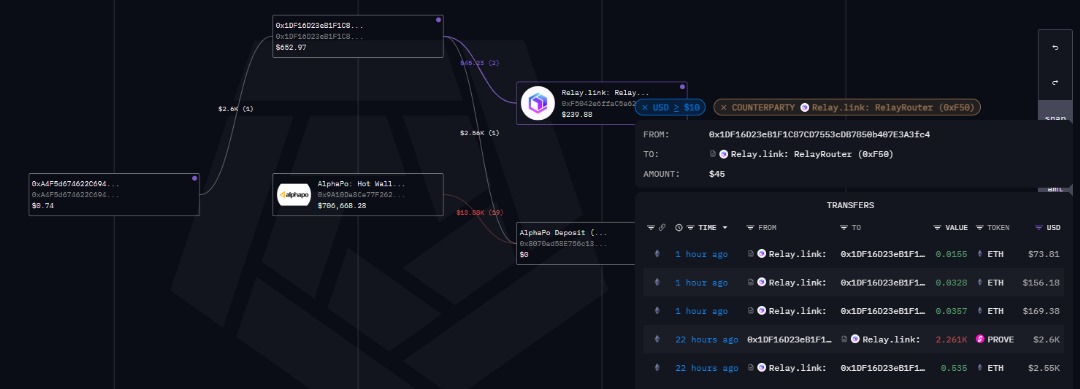The height and width of the screenshot is (389, 1080).
Task: Click the value 0.0328 in transfers table
Action: 951,282
